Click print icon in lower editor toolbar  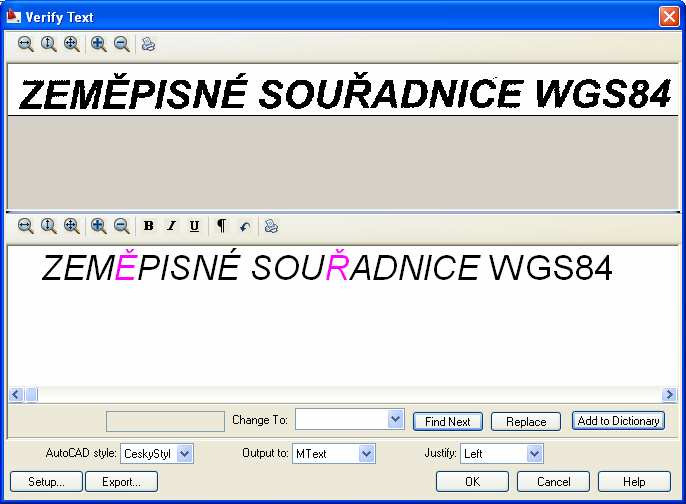click(271, 226)
